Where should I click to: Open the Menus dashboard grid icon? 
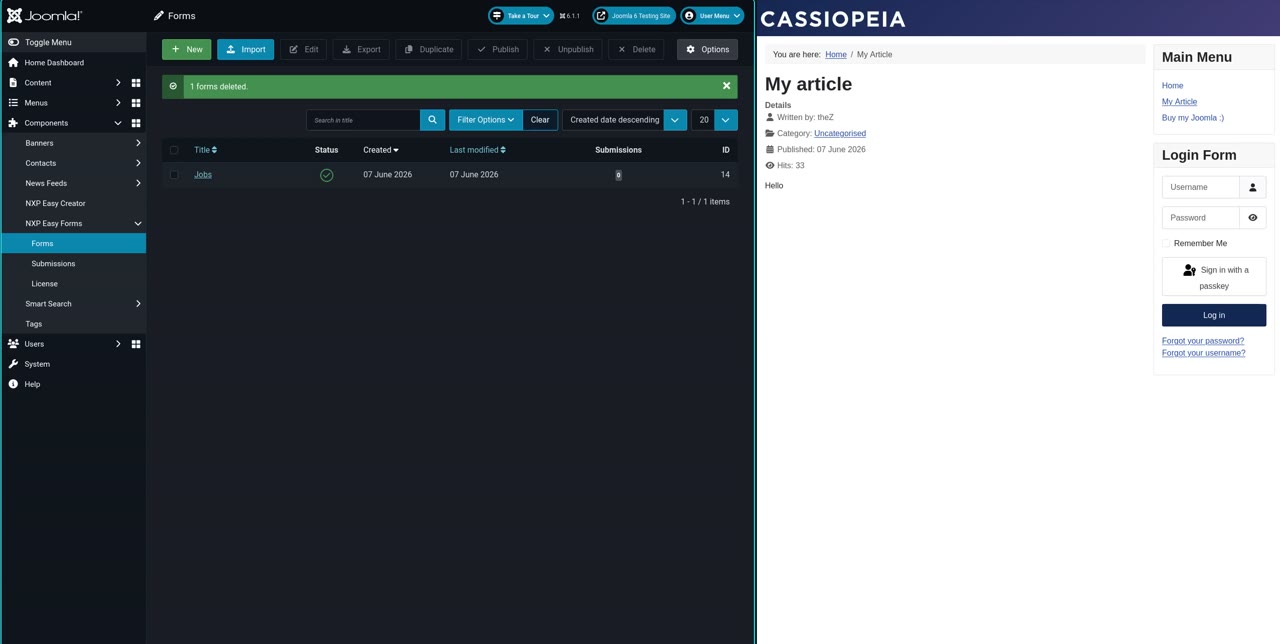(x=136, y=103)
